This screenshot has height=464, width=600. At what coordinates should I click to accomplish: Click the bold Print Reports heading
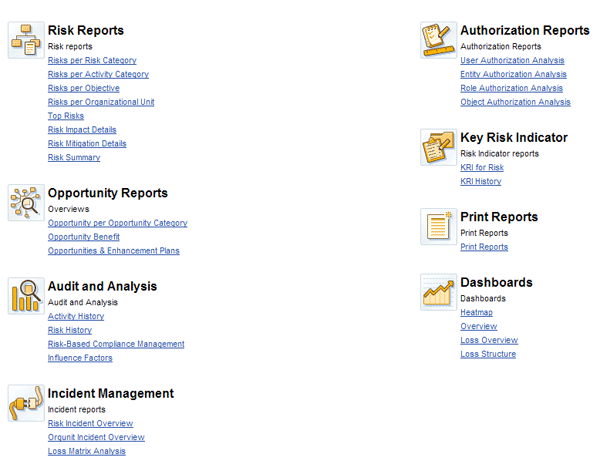click(x=499, y=217)
